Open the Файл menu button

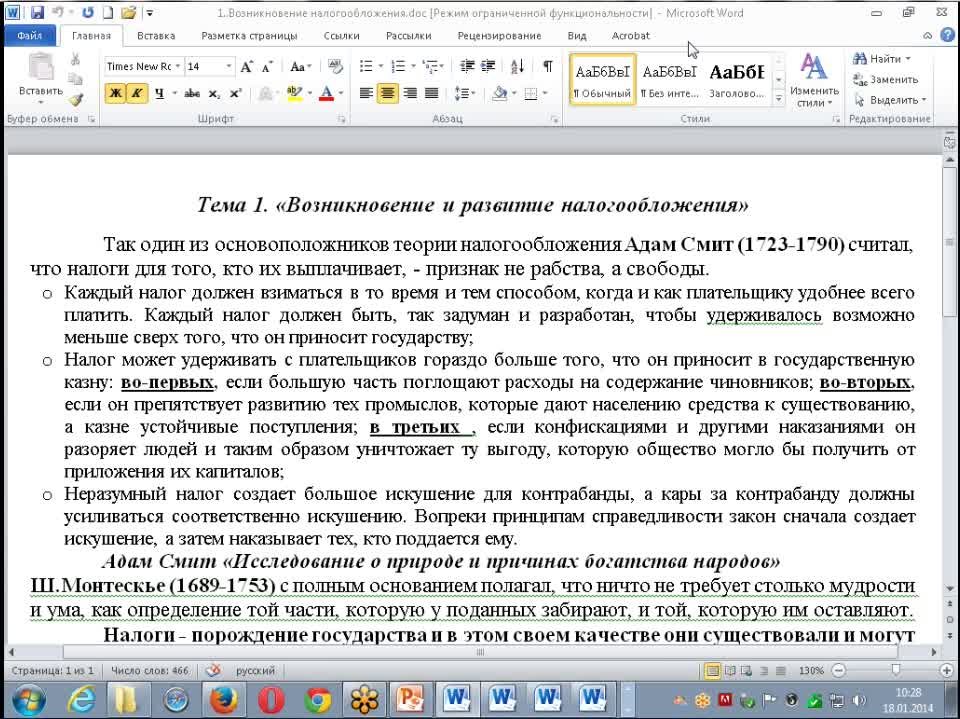pyautogui.click(x=29, y=36)
